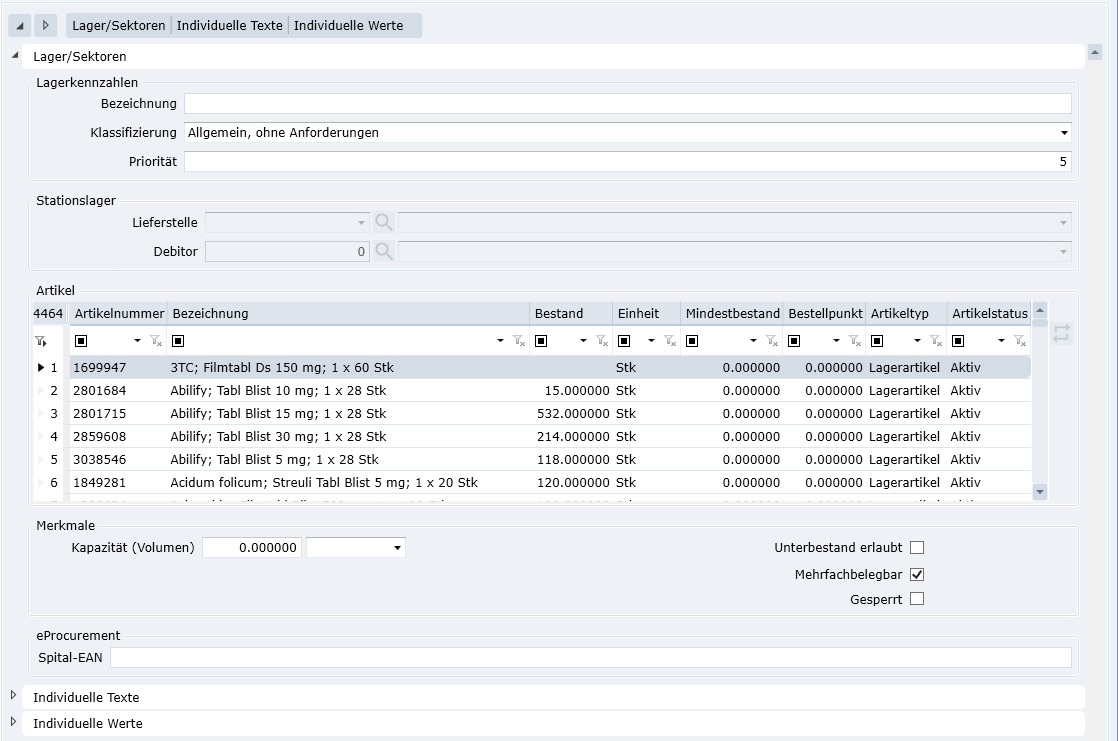Switch to the Individuelle Werte tab
The width and height of the screenshot is (1118, 741).
(348, 25)
